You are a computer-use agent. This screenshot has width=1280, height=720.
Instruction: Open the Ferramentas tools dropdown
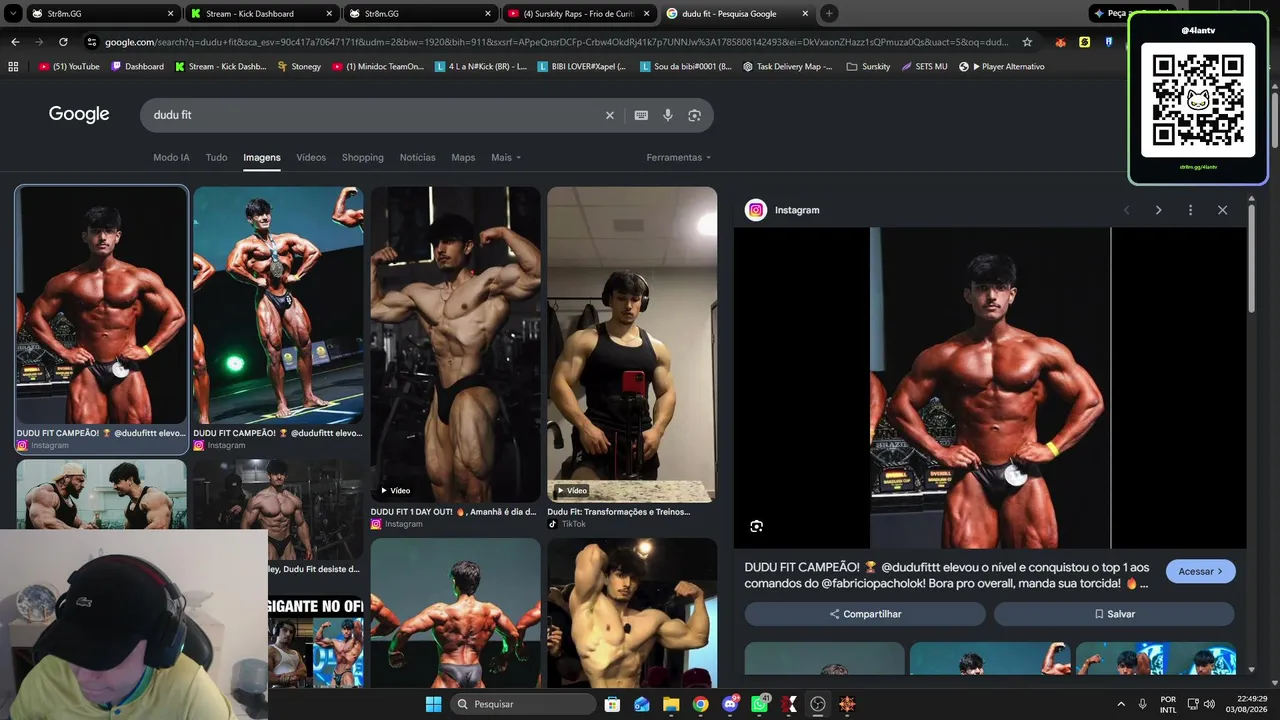pos(679,157)
